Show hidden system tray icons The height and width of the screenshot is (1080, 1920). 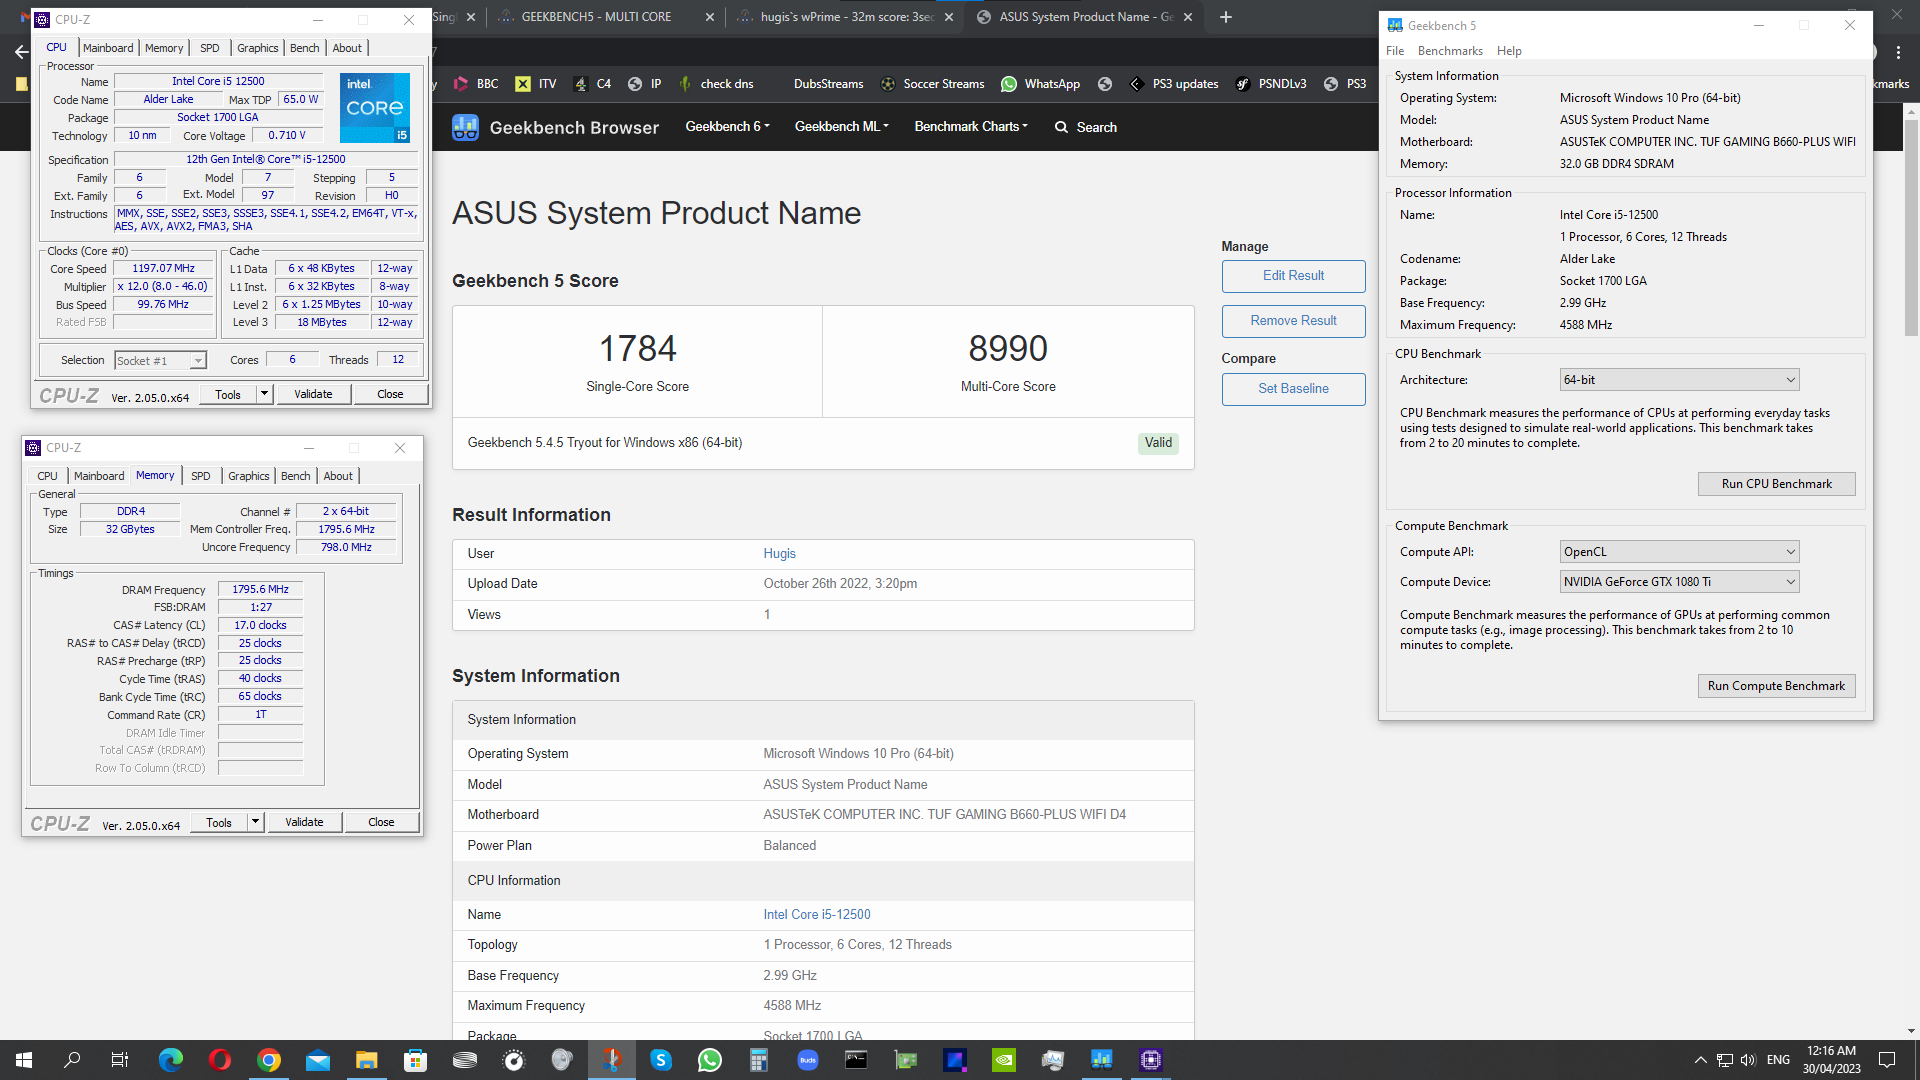point(1701,1060)
